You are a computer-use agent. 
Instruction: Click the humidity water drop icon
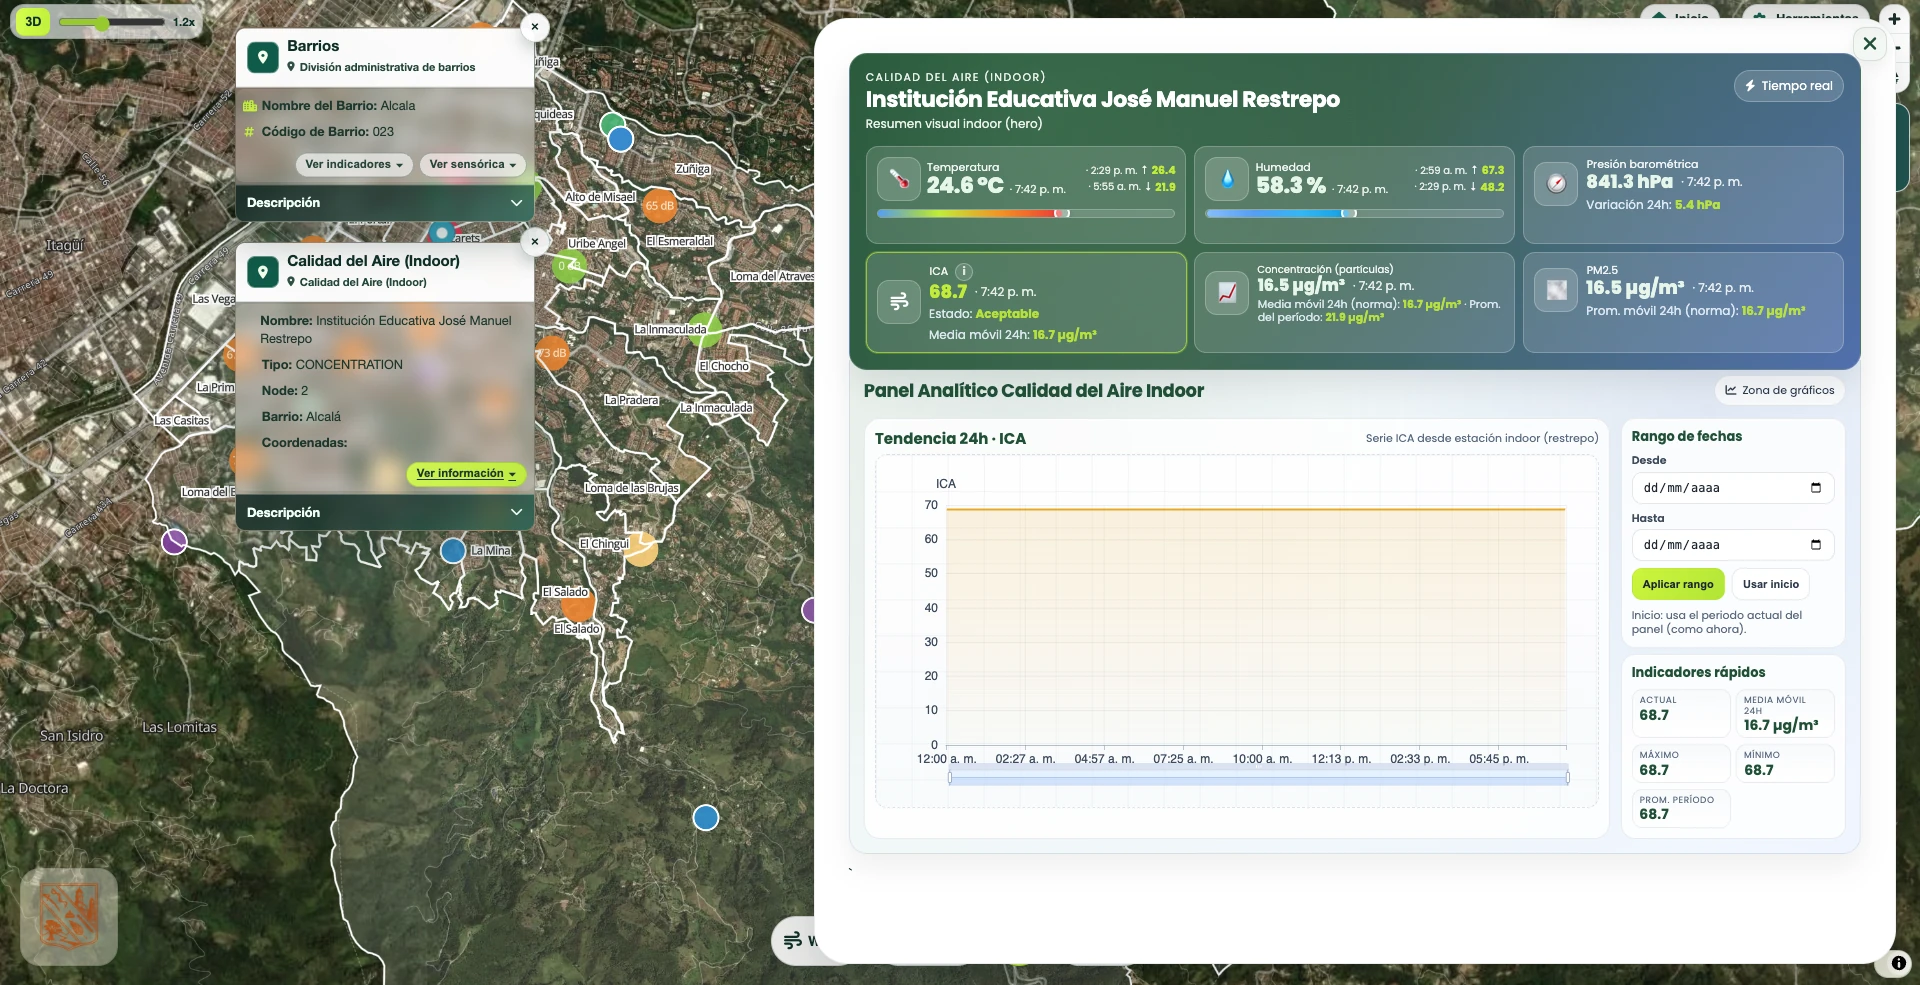tap(1227, 180)
